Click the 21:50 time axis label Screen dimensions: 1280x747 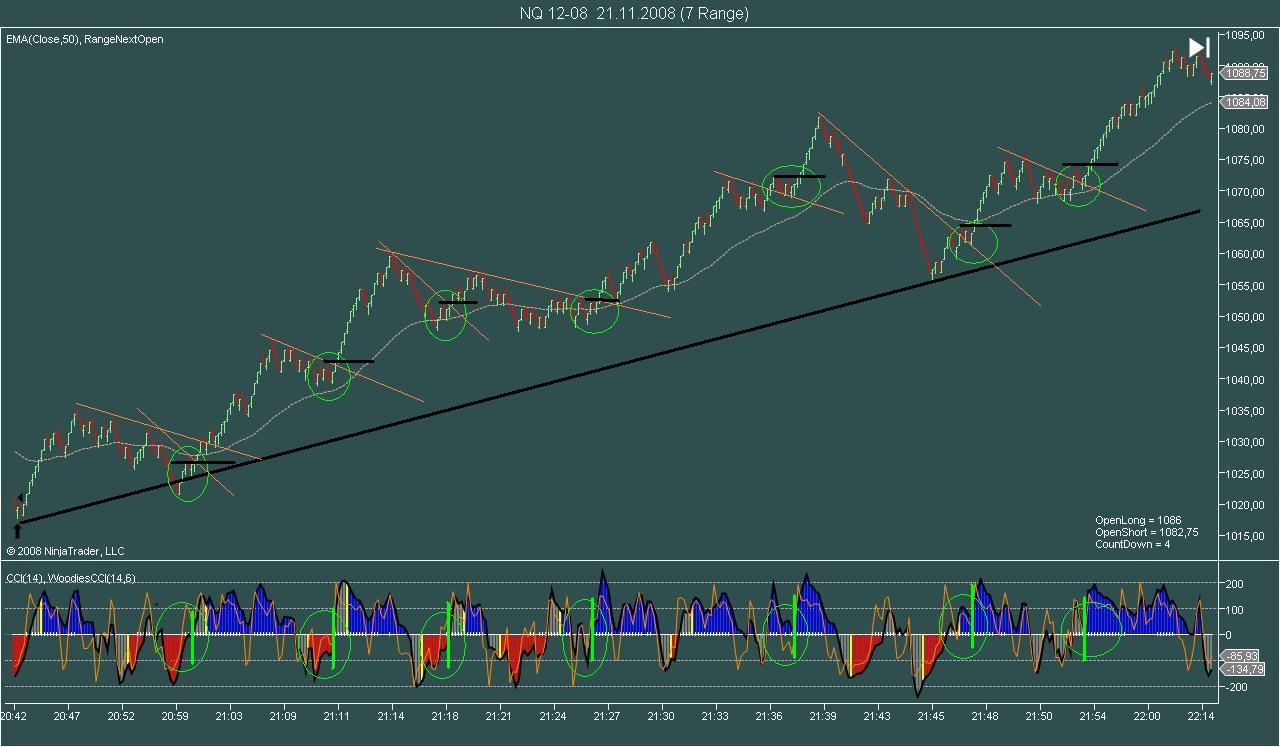pyautogui.click(x=1039, y=716)
